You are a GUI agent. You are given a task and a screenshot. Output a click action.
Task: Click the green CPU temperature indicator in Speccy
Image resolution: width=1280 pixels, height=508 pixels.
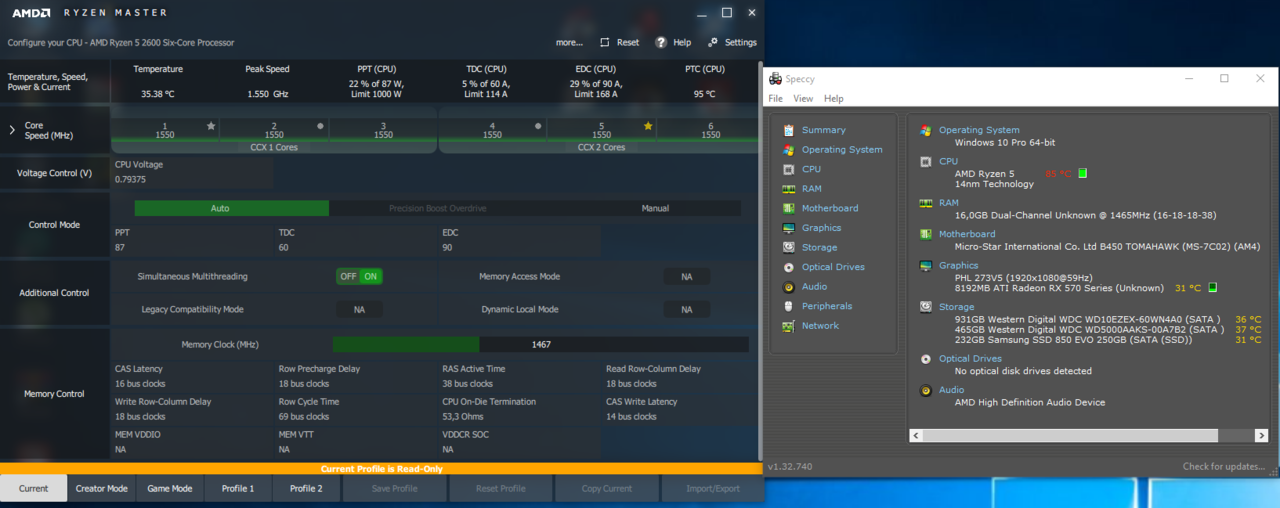(1082, 173)
